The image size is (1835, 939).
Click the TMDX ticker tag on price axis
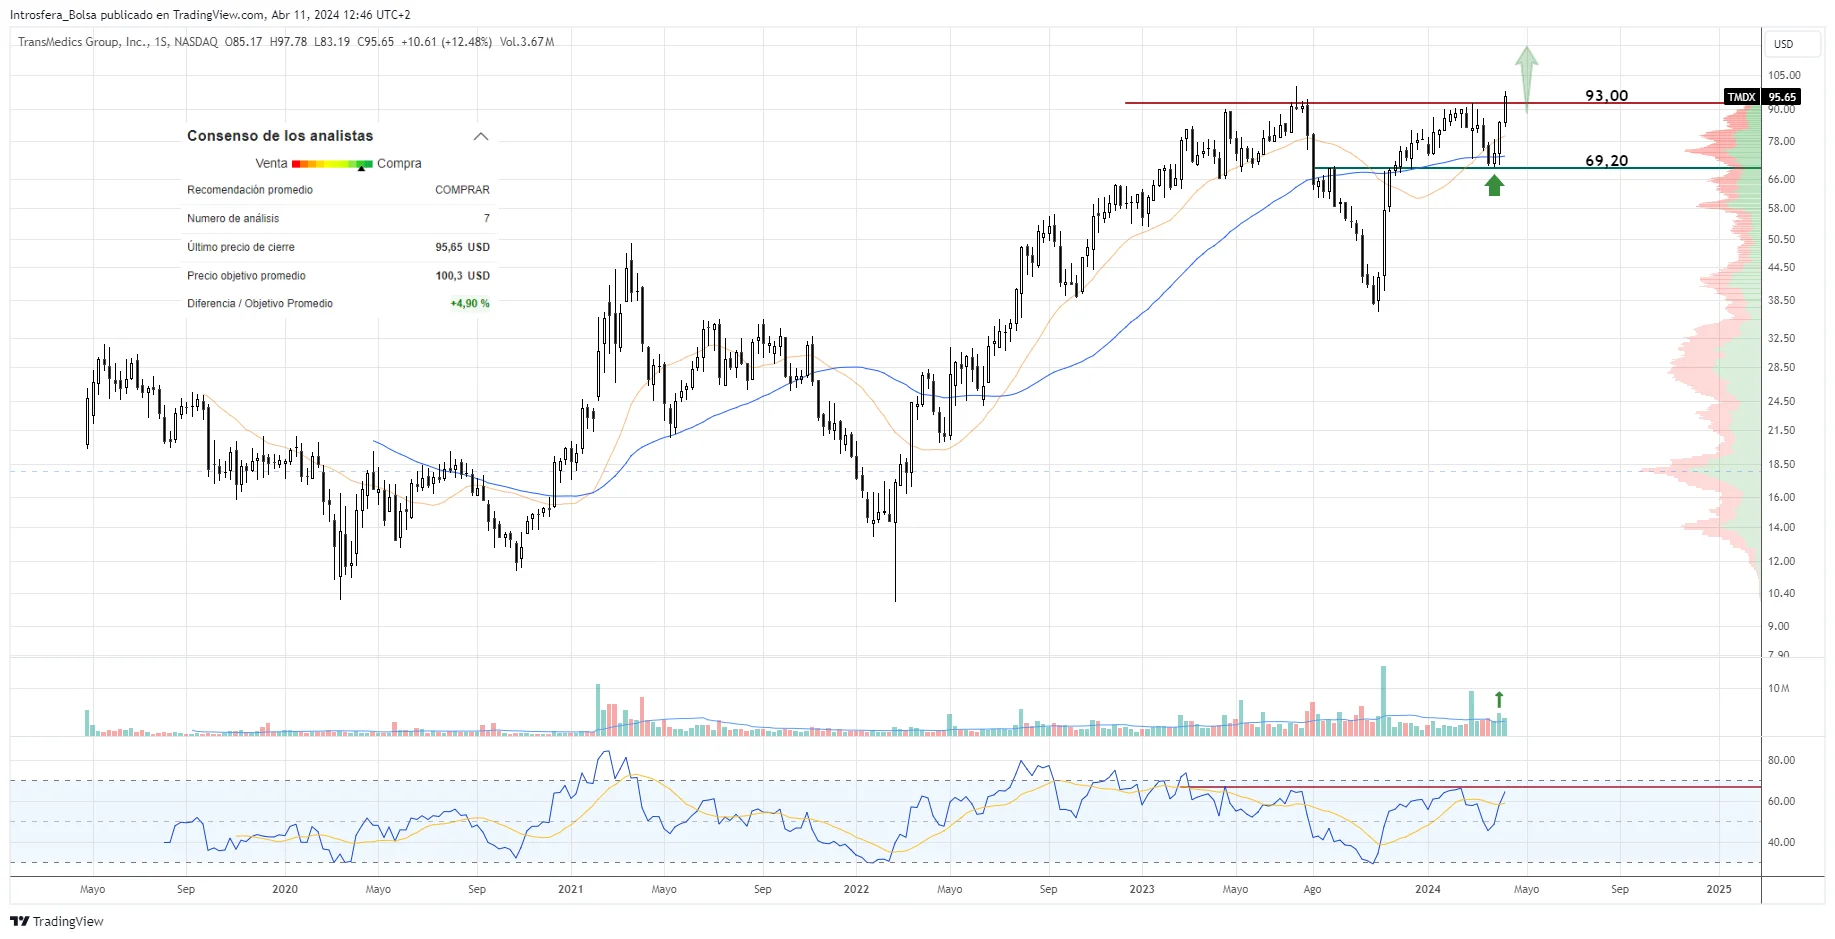tap(1741, 97)
